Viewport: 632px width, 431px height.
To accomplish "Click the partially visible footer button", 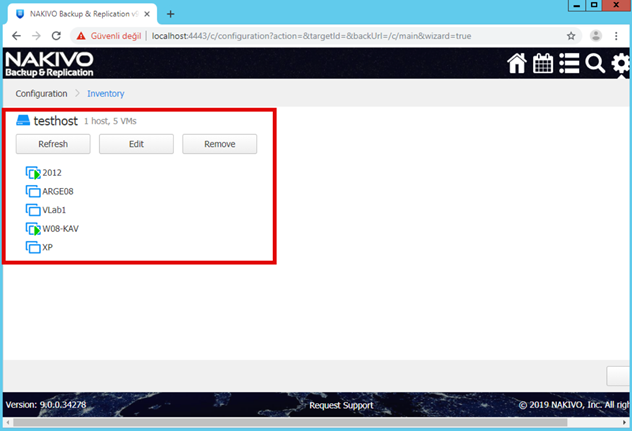I will click(x=618, y=376).
